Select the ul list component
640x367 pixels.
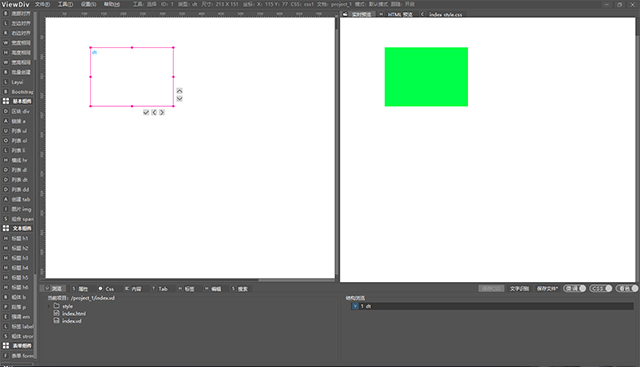(x=17, y=131)
